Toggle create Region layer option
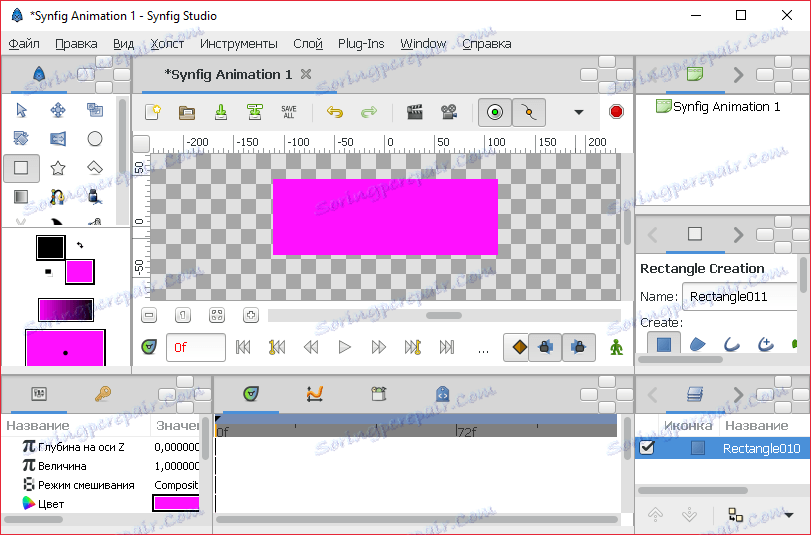Screen dimensions: 811x535 698,344
